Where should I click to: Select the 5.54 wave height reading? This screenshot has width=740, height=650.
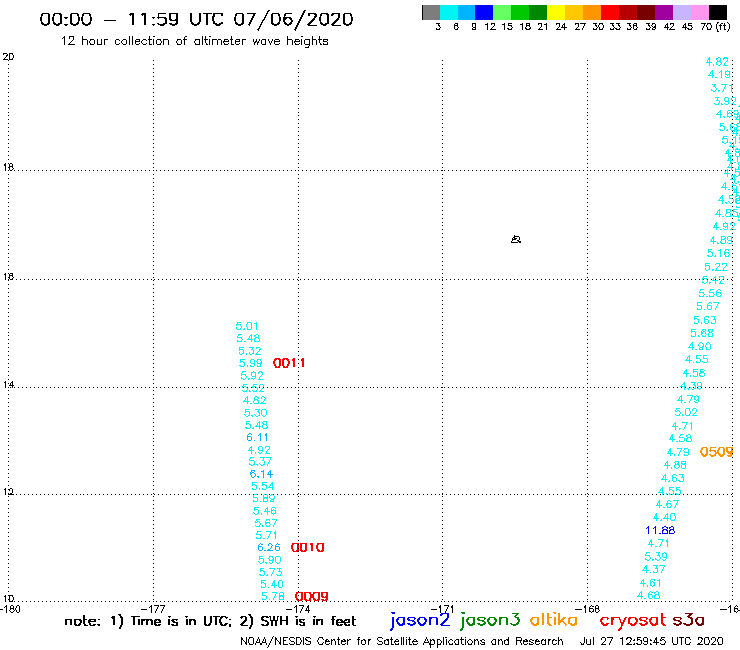[263, 486]
